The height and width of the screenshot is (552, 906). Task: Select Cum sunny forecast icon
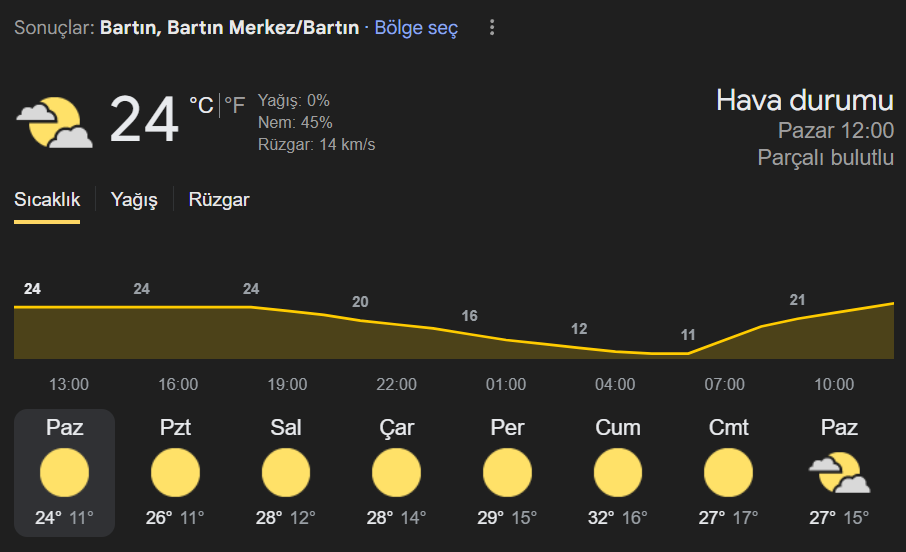pos(618,473)
